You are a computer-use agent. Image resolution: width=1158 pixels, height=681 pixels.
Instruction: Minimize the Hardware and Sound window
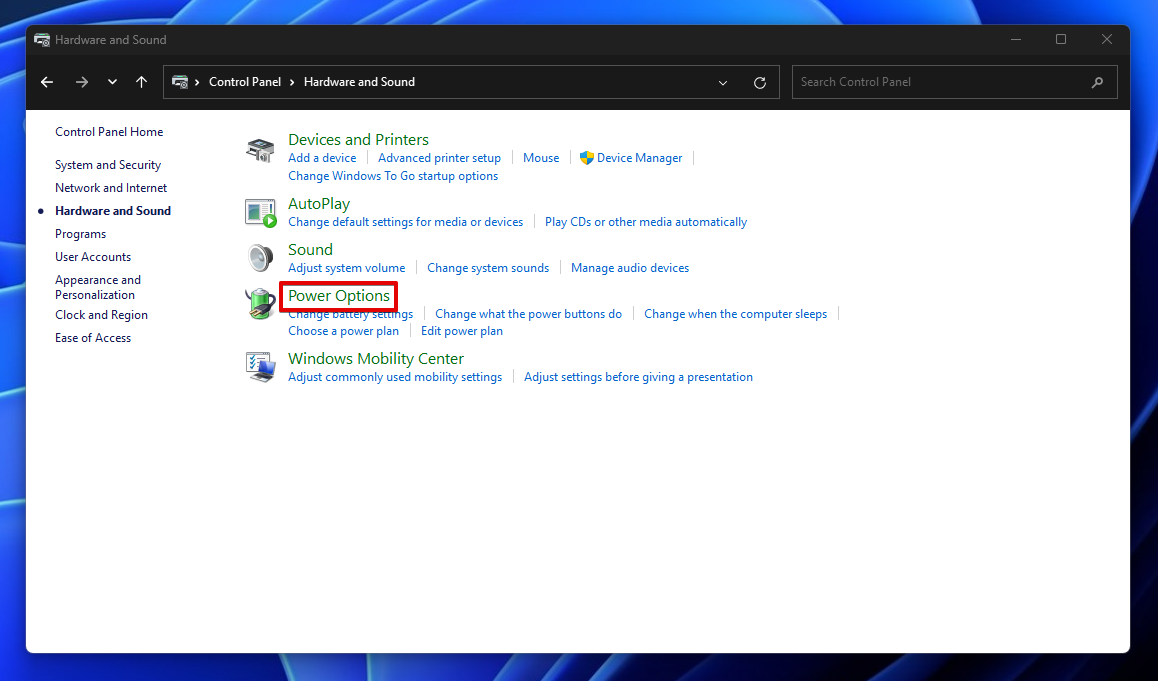point(1016,39)
